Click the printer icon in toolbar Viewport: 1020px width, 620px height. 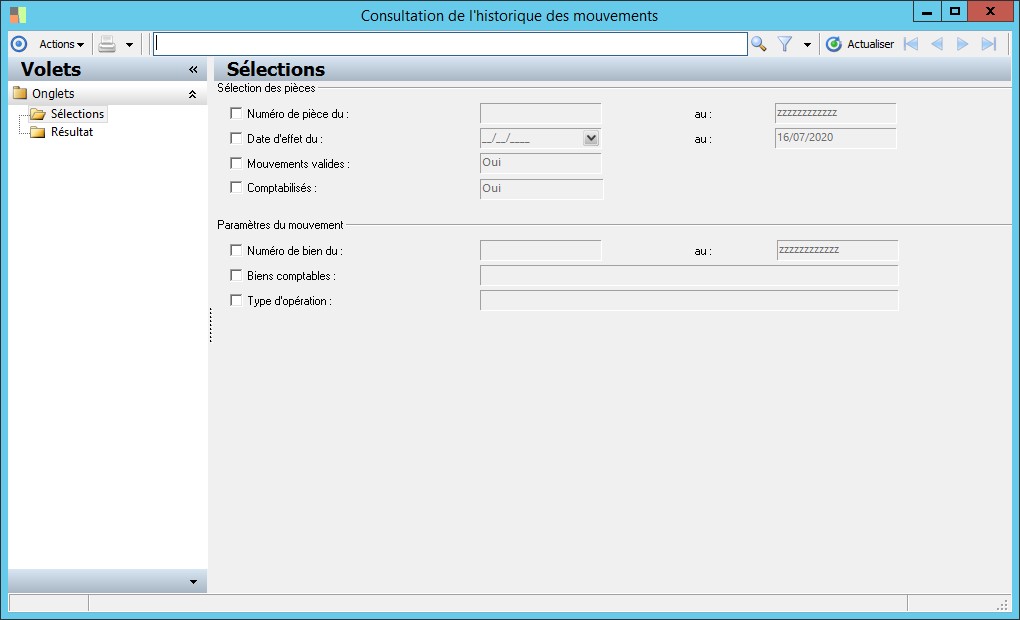[107, 44]
